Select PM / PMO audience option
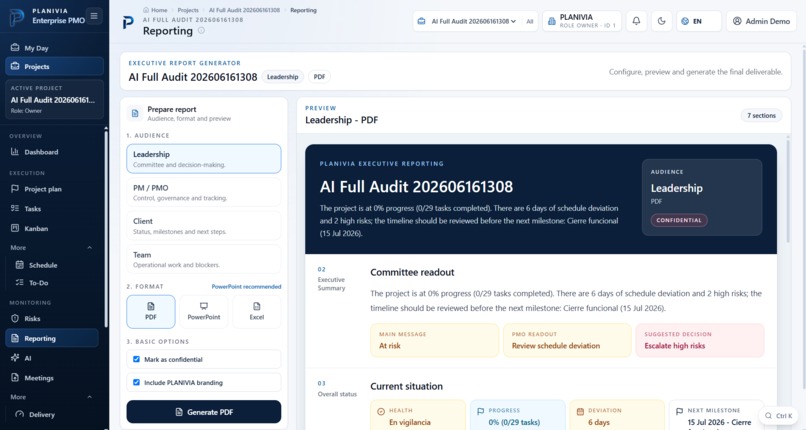The height and width of the screenshot is (430, 806). pyautogui.click(x=204, y=192)
